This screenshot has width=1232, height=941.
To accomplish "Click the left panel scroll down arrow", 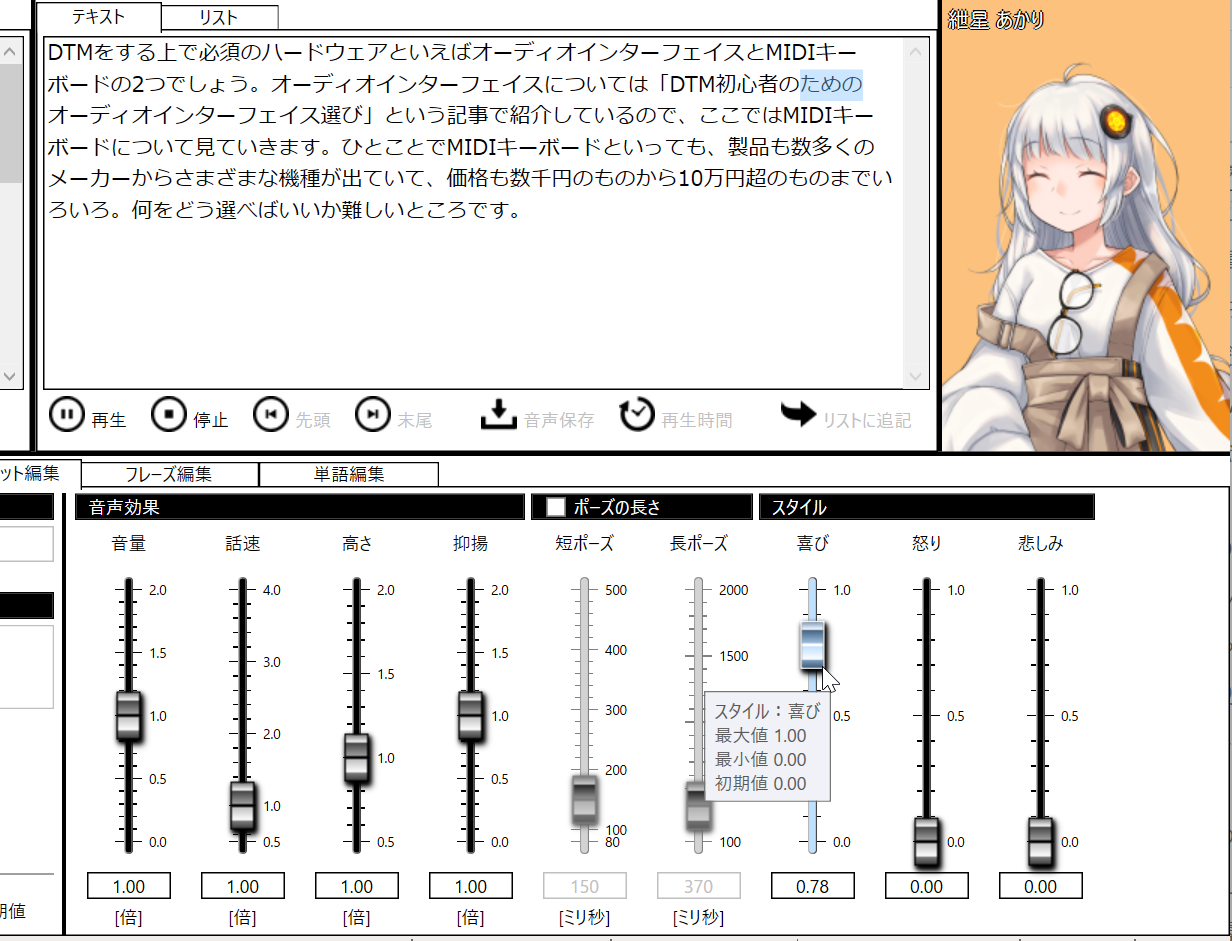I will pyautogui.click(x=10, y=377).
